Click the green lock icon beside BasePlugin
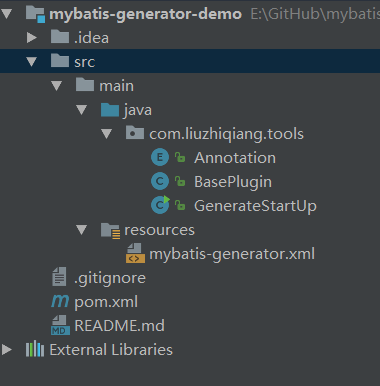Viewport: 380px width, 386px height. point(180,181)
